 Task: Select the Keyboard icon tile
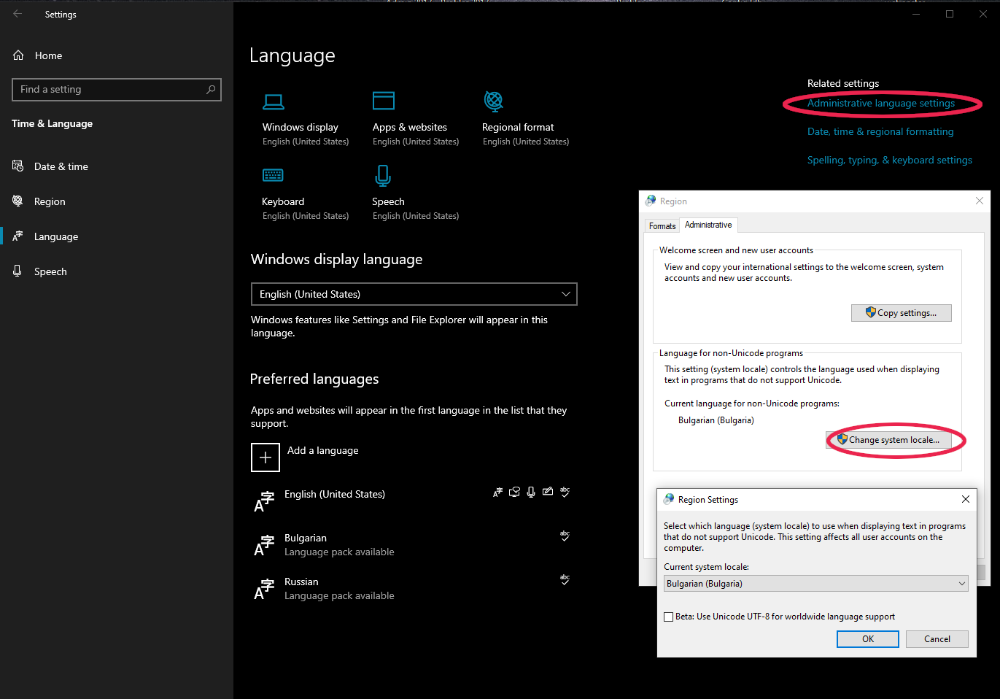pos(273,176)
